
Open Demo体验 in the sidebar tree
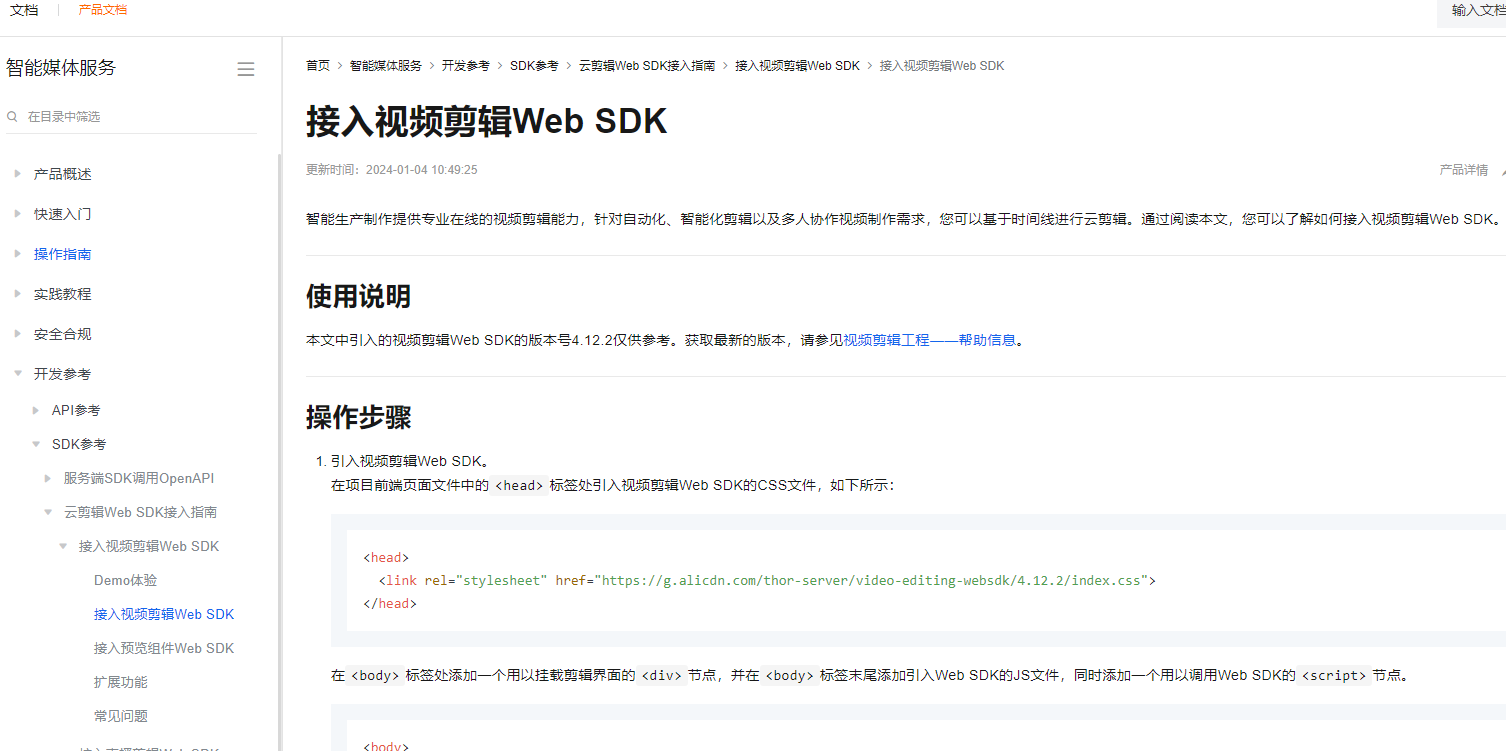point(125,580)
